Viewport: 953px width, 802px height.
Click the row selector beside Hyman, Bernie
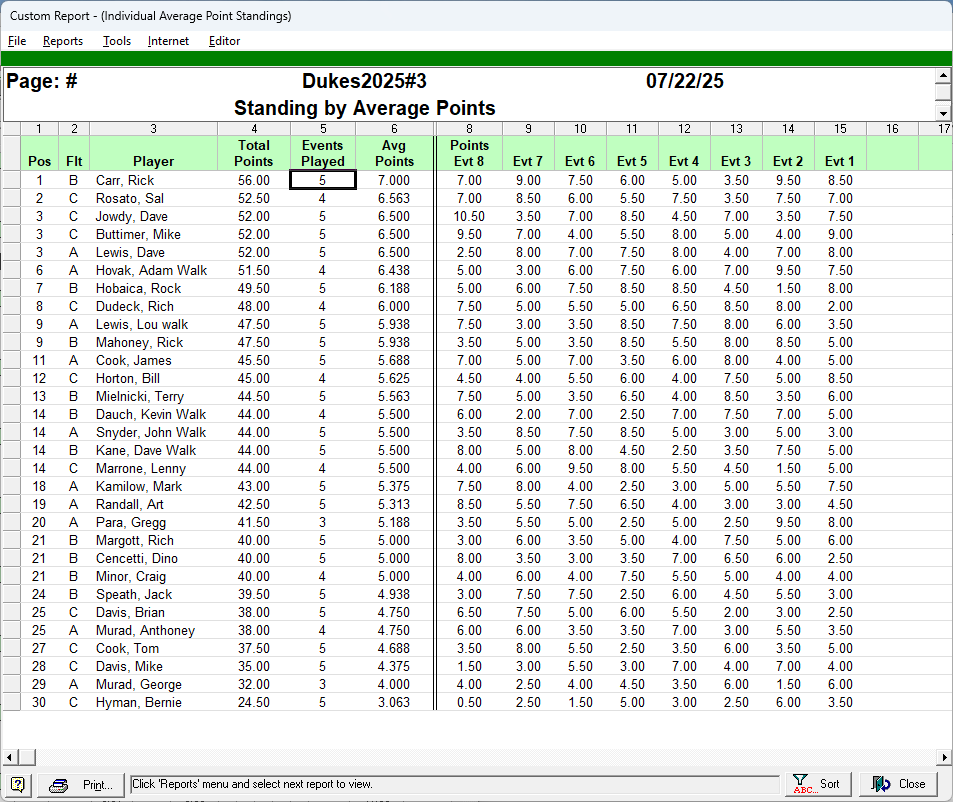[11, 702]
